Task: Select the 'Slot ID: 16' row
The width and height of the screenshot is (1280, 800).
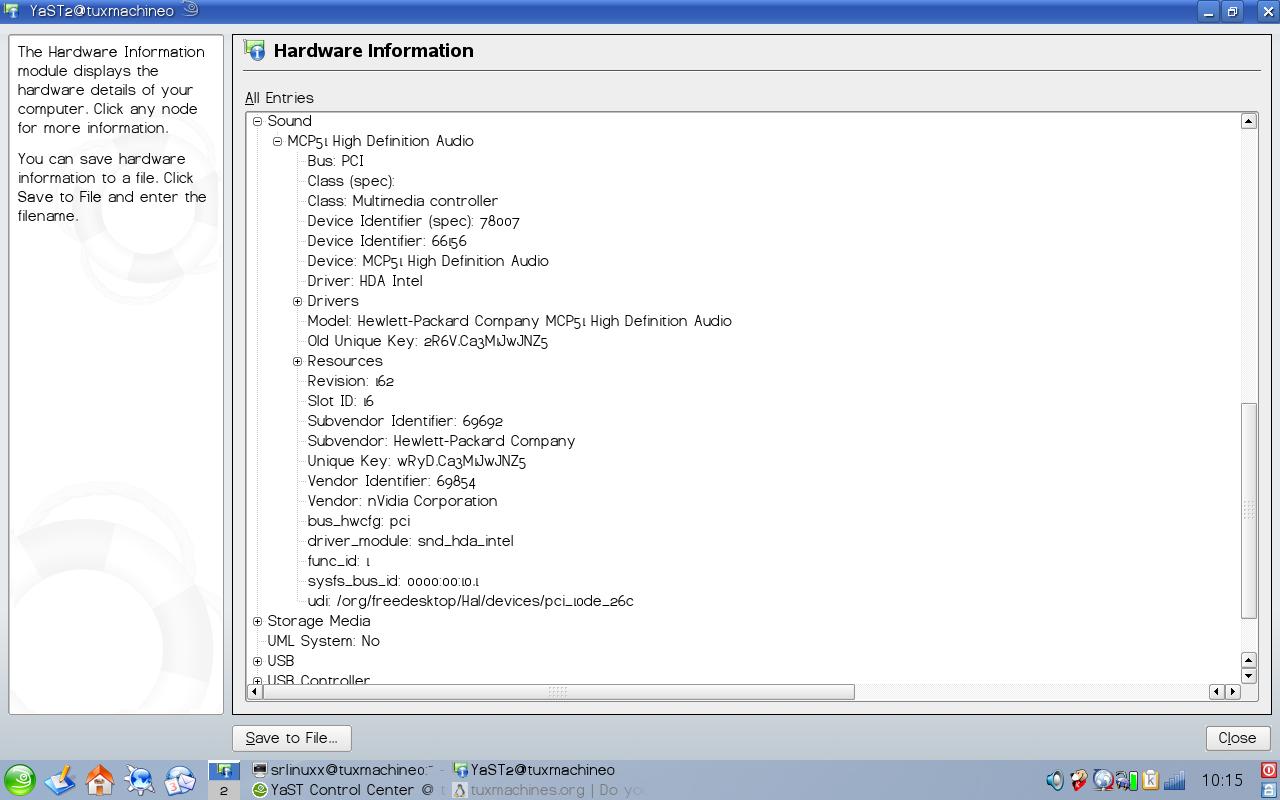Action: pos(340,401)
